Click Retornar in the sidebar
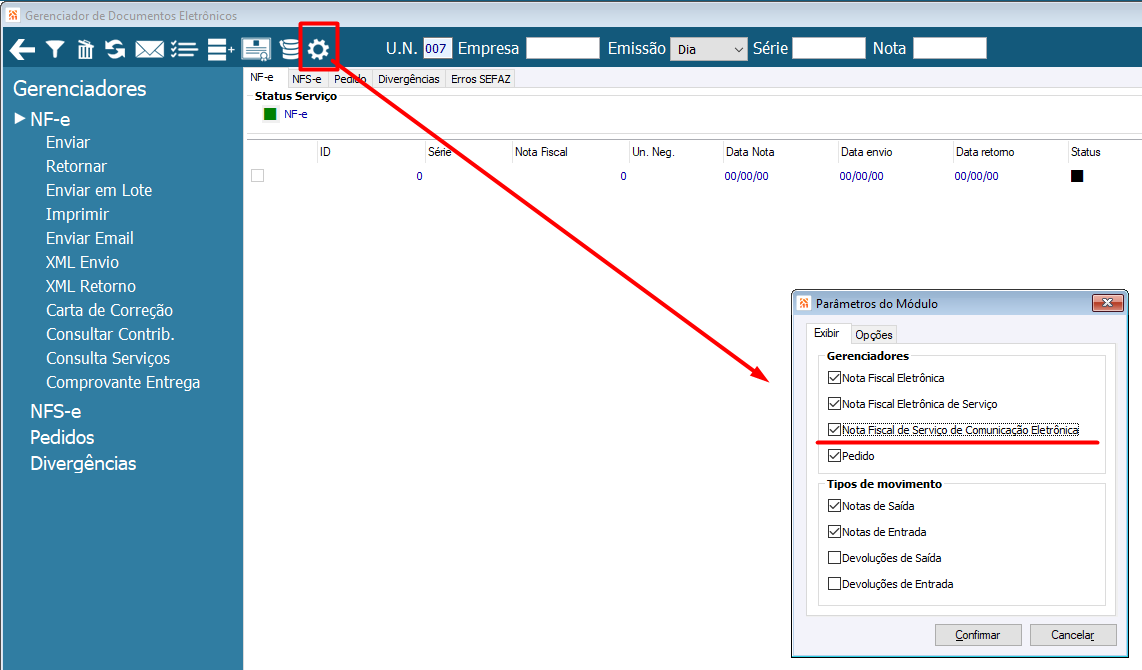Screen dimensions: 1142x670 [76, 166]
